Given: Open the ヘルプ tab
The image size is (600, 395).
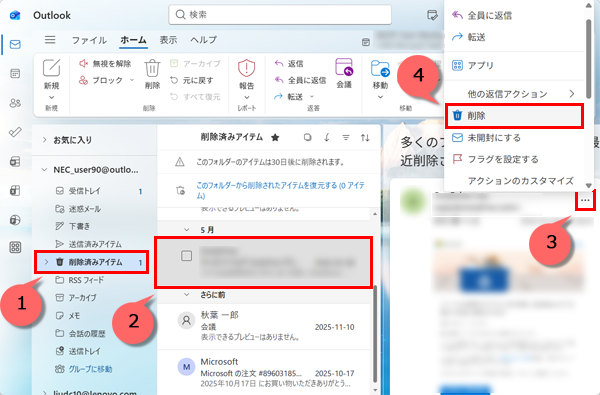Looking at the screenshot, I should [x=204, y=40].
